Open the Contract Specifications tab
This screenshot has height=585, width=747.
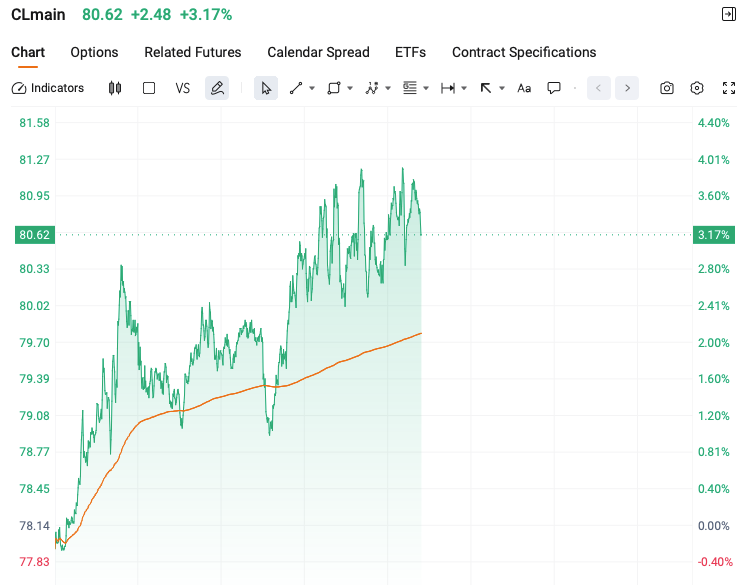(524, 52)
